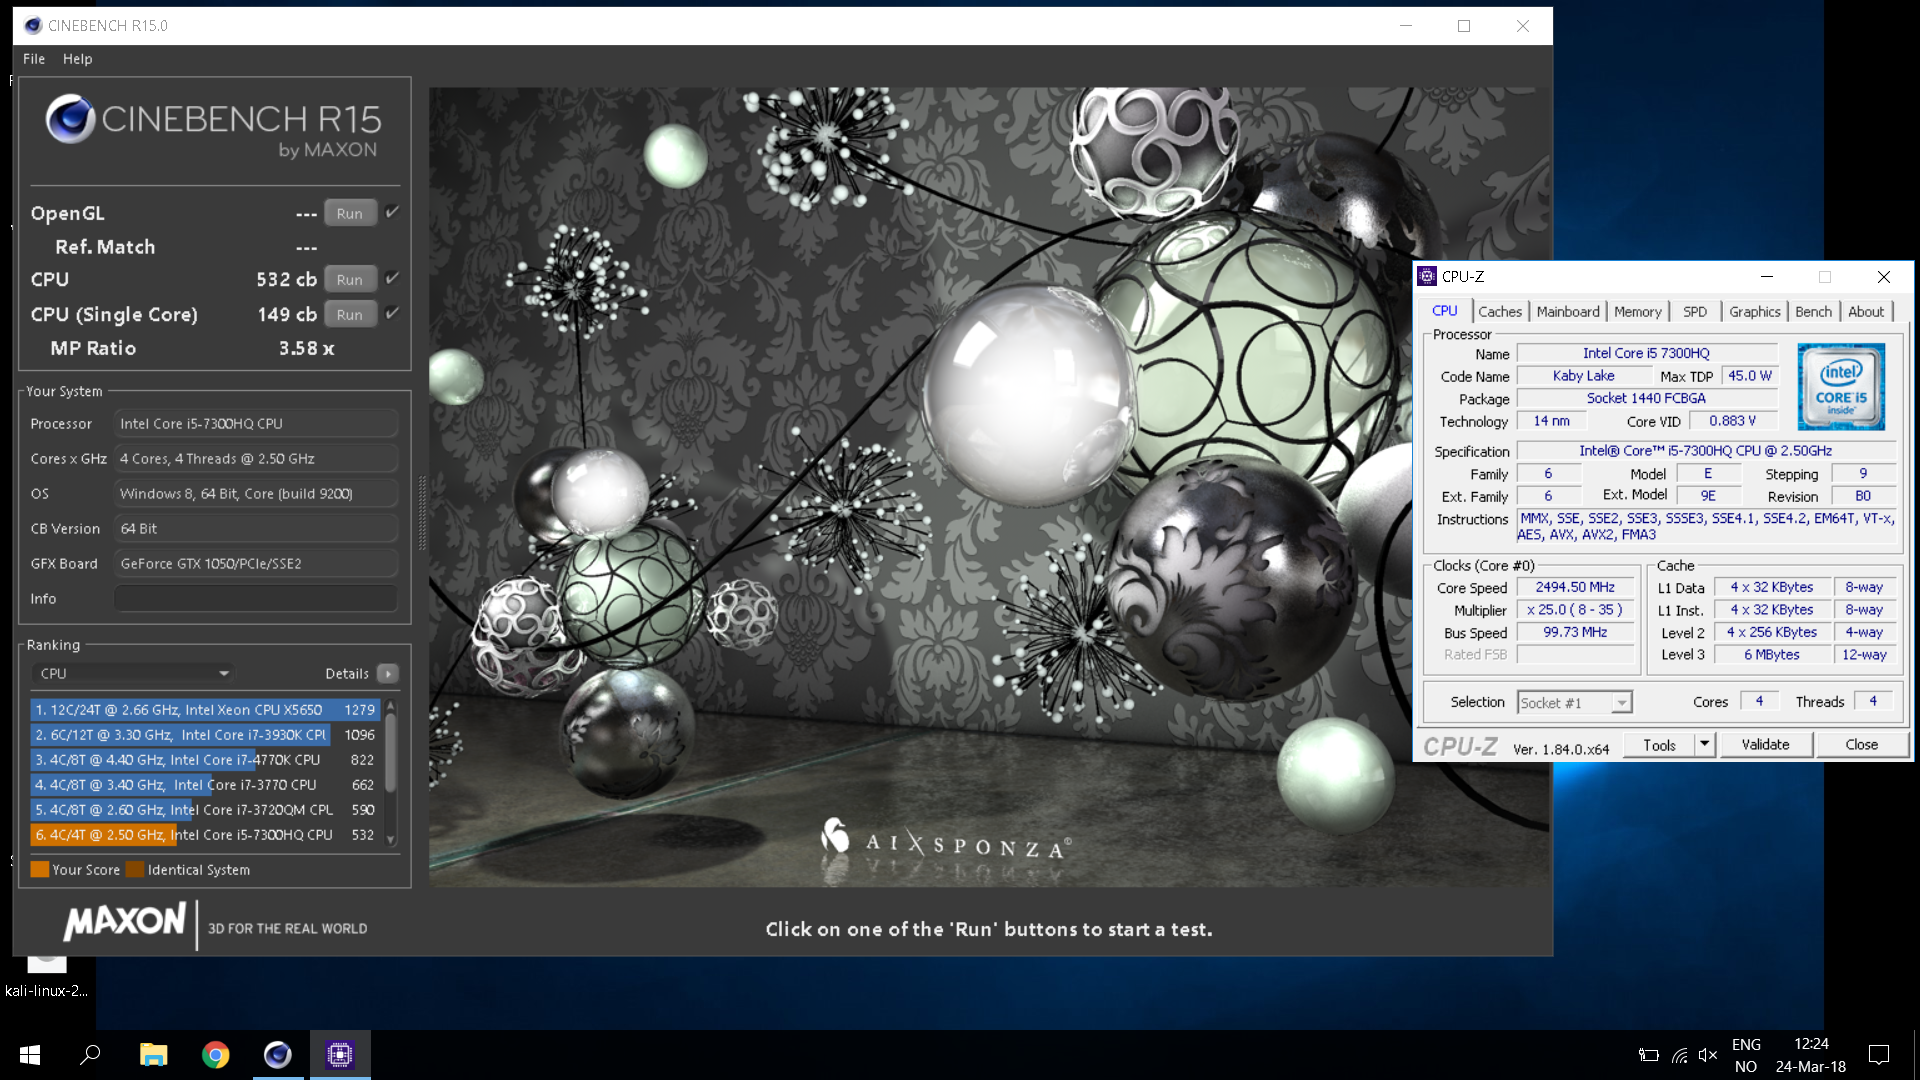Switch to the SPD tab in CPU-Z
1920x1080 pixels.
(1695, 312)
